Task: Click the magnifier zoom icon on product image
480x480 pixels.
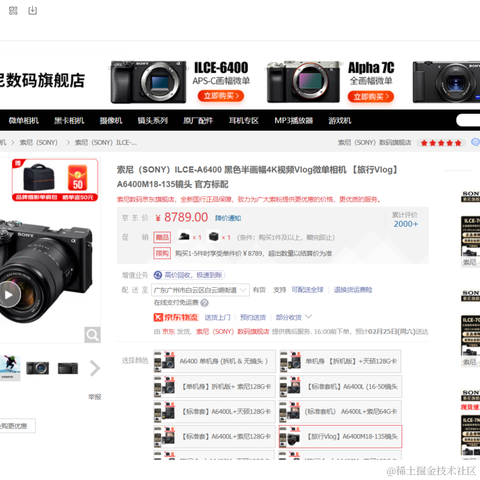Action: click(x=92, y=335)
